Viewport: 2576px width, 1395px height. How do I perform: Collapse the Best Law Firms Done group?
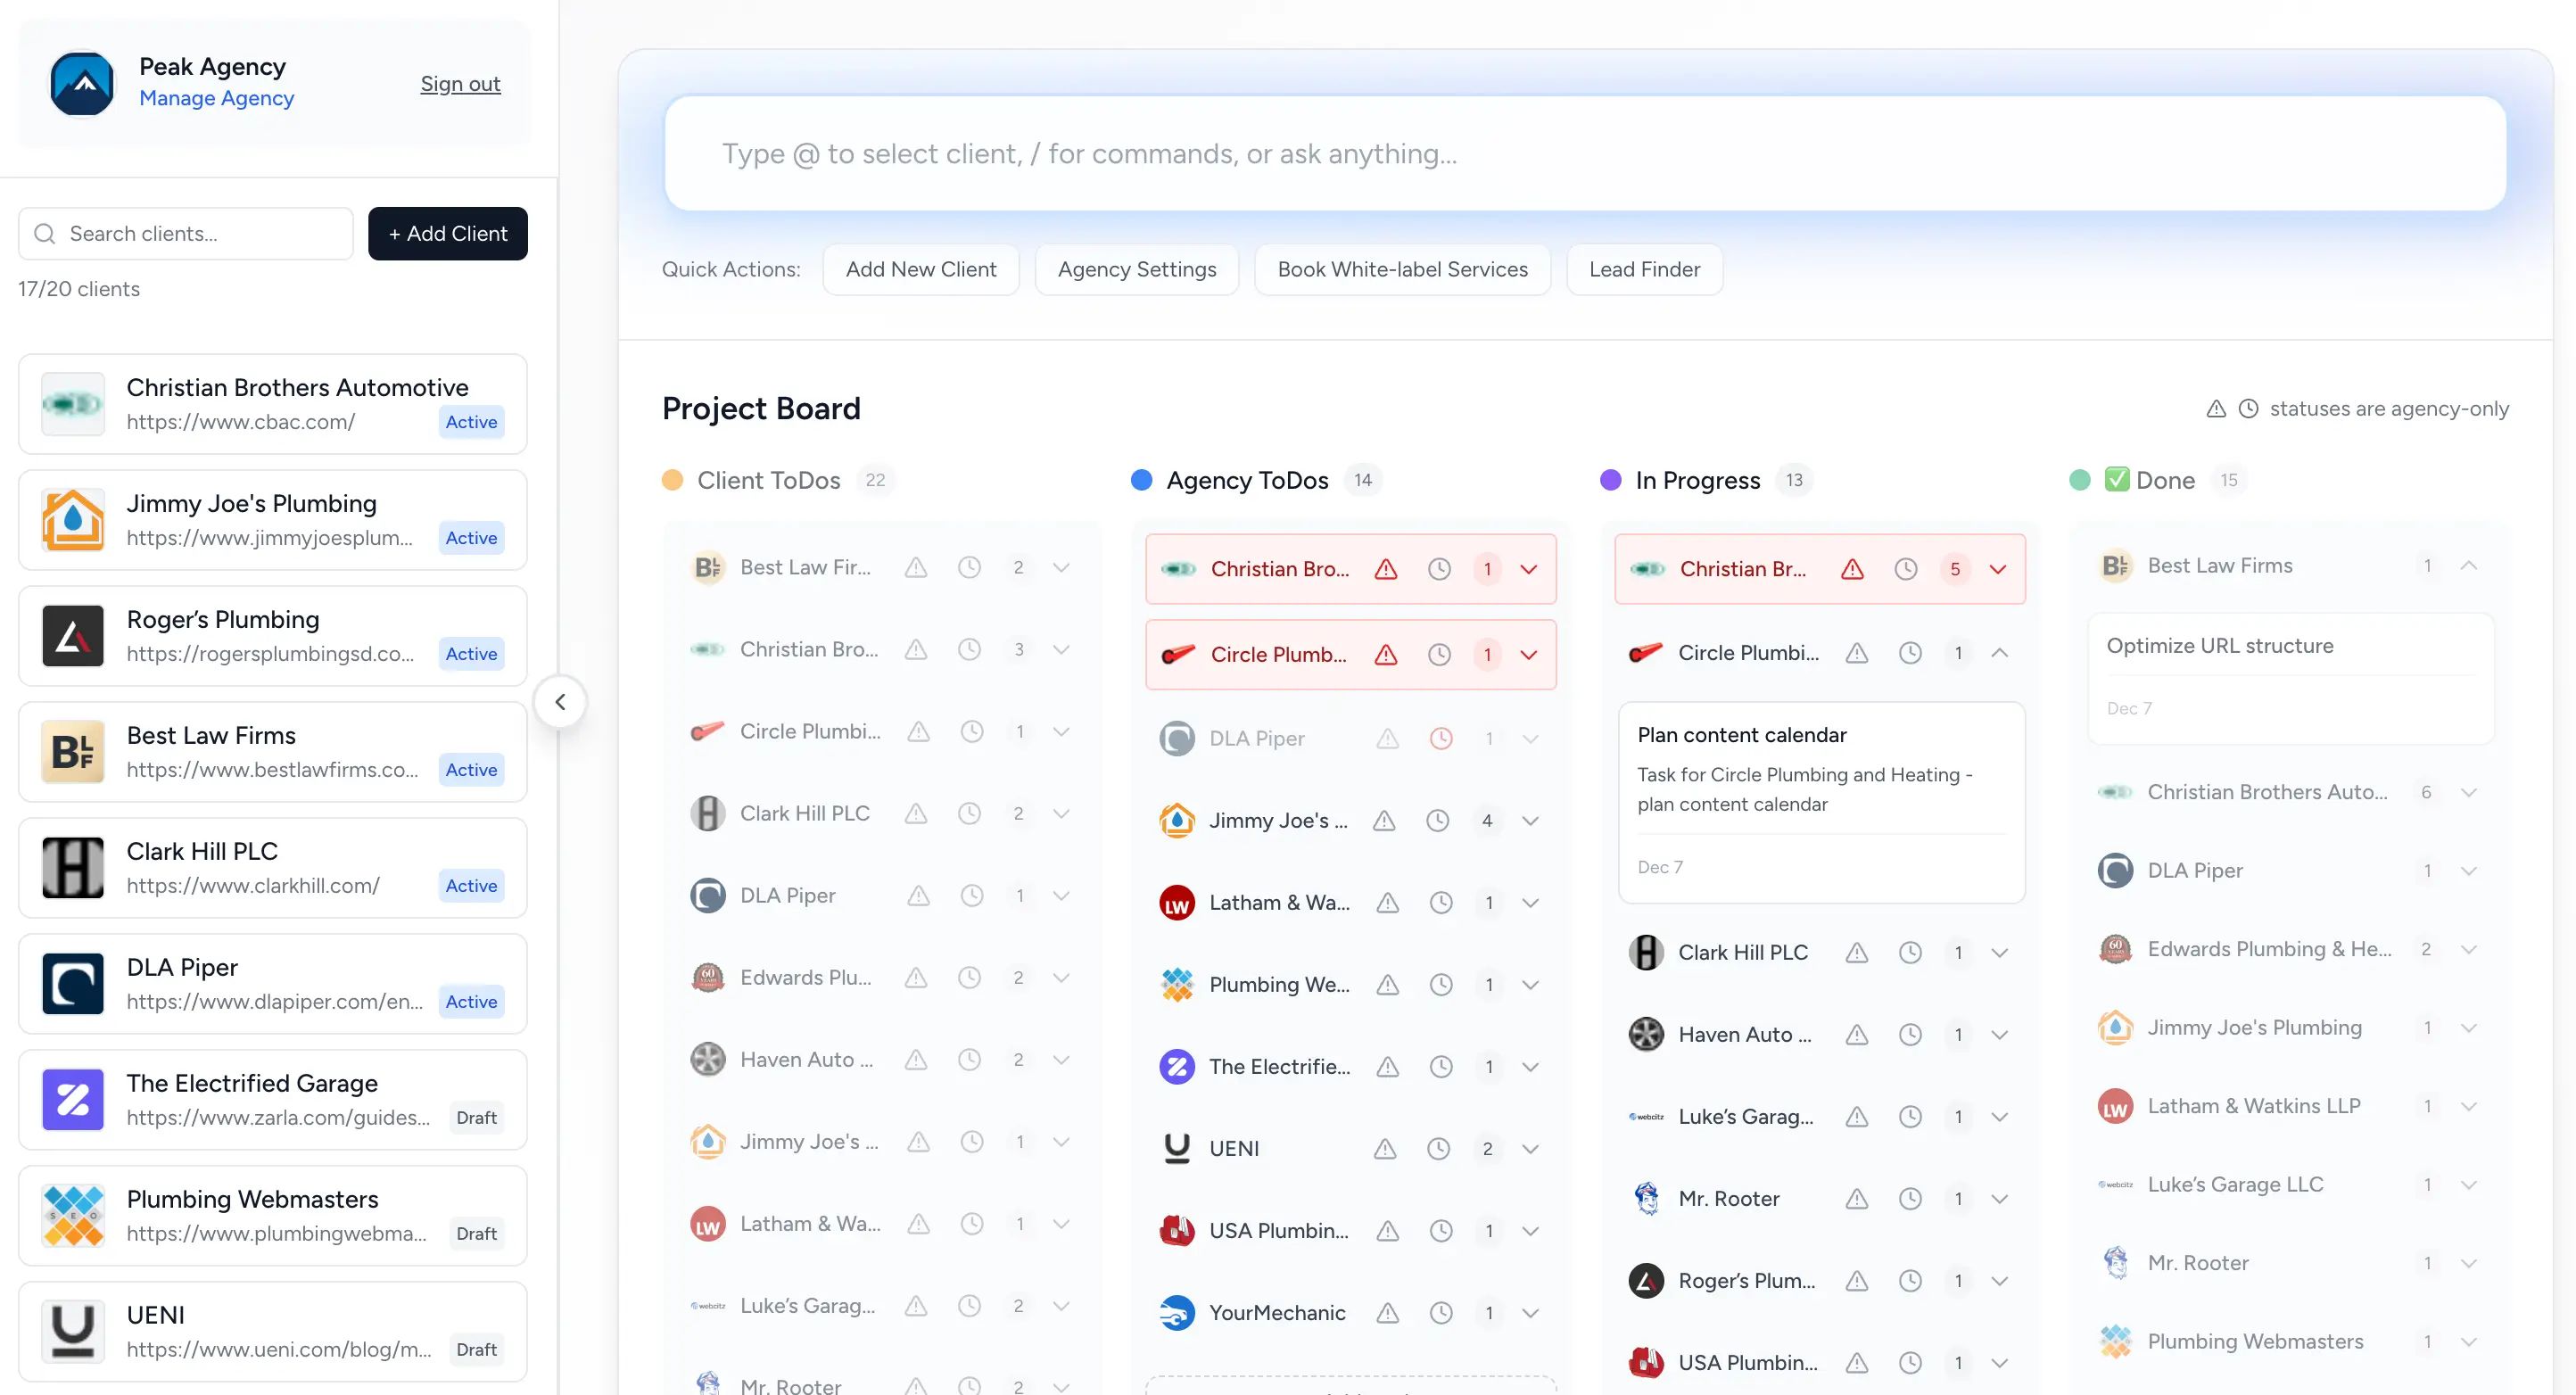coord(2469,566)
